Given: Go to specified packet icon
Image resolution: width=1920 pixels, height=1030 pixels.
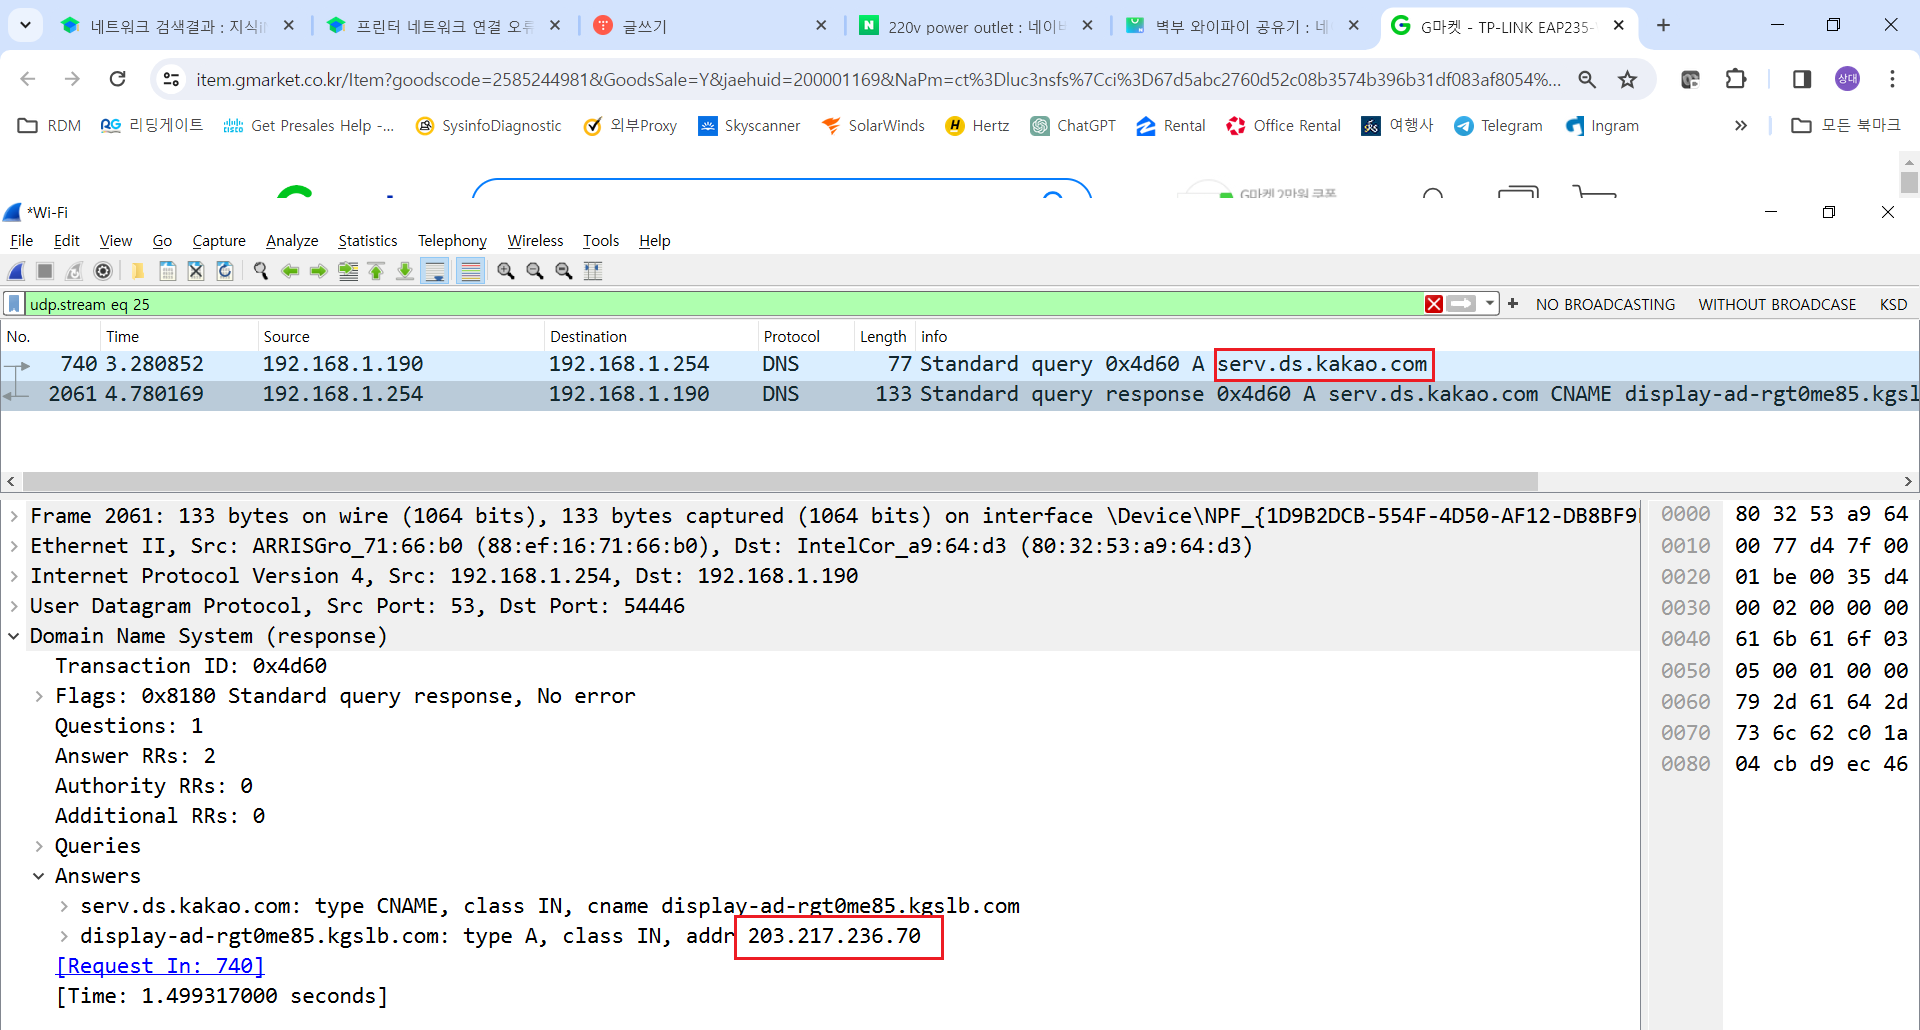Looking at the screenshot, I should click(348, 271).
